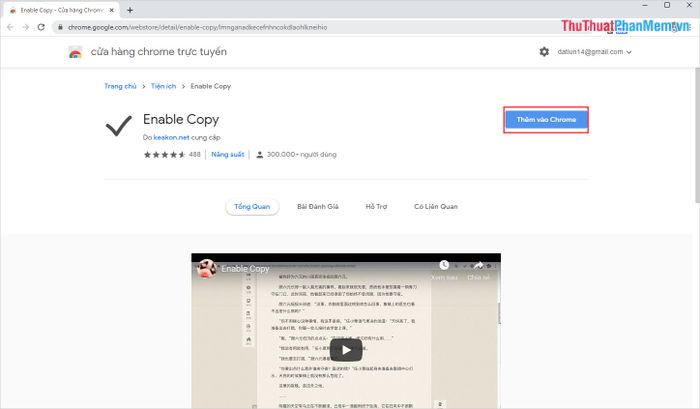Click the Thêm vào Chrome button
The width and height of the screenshot is (700, 409).
546,120
